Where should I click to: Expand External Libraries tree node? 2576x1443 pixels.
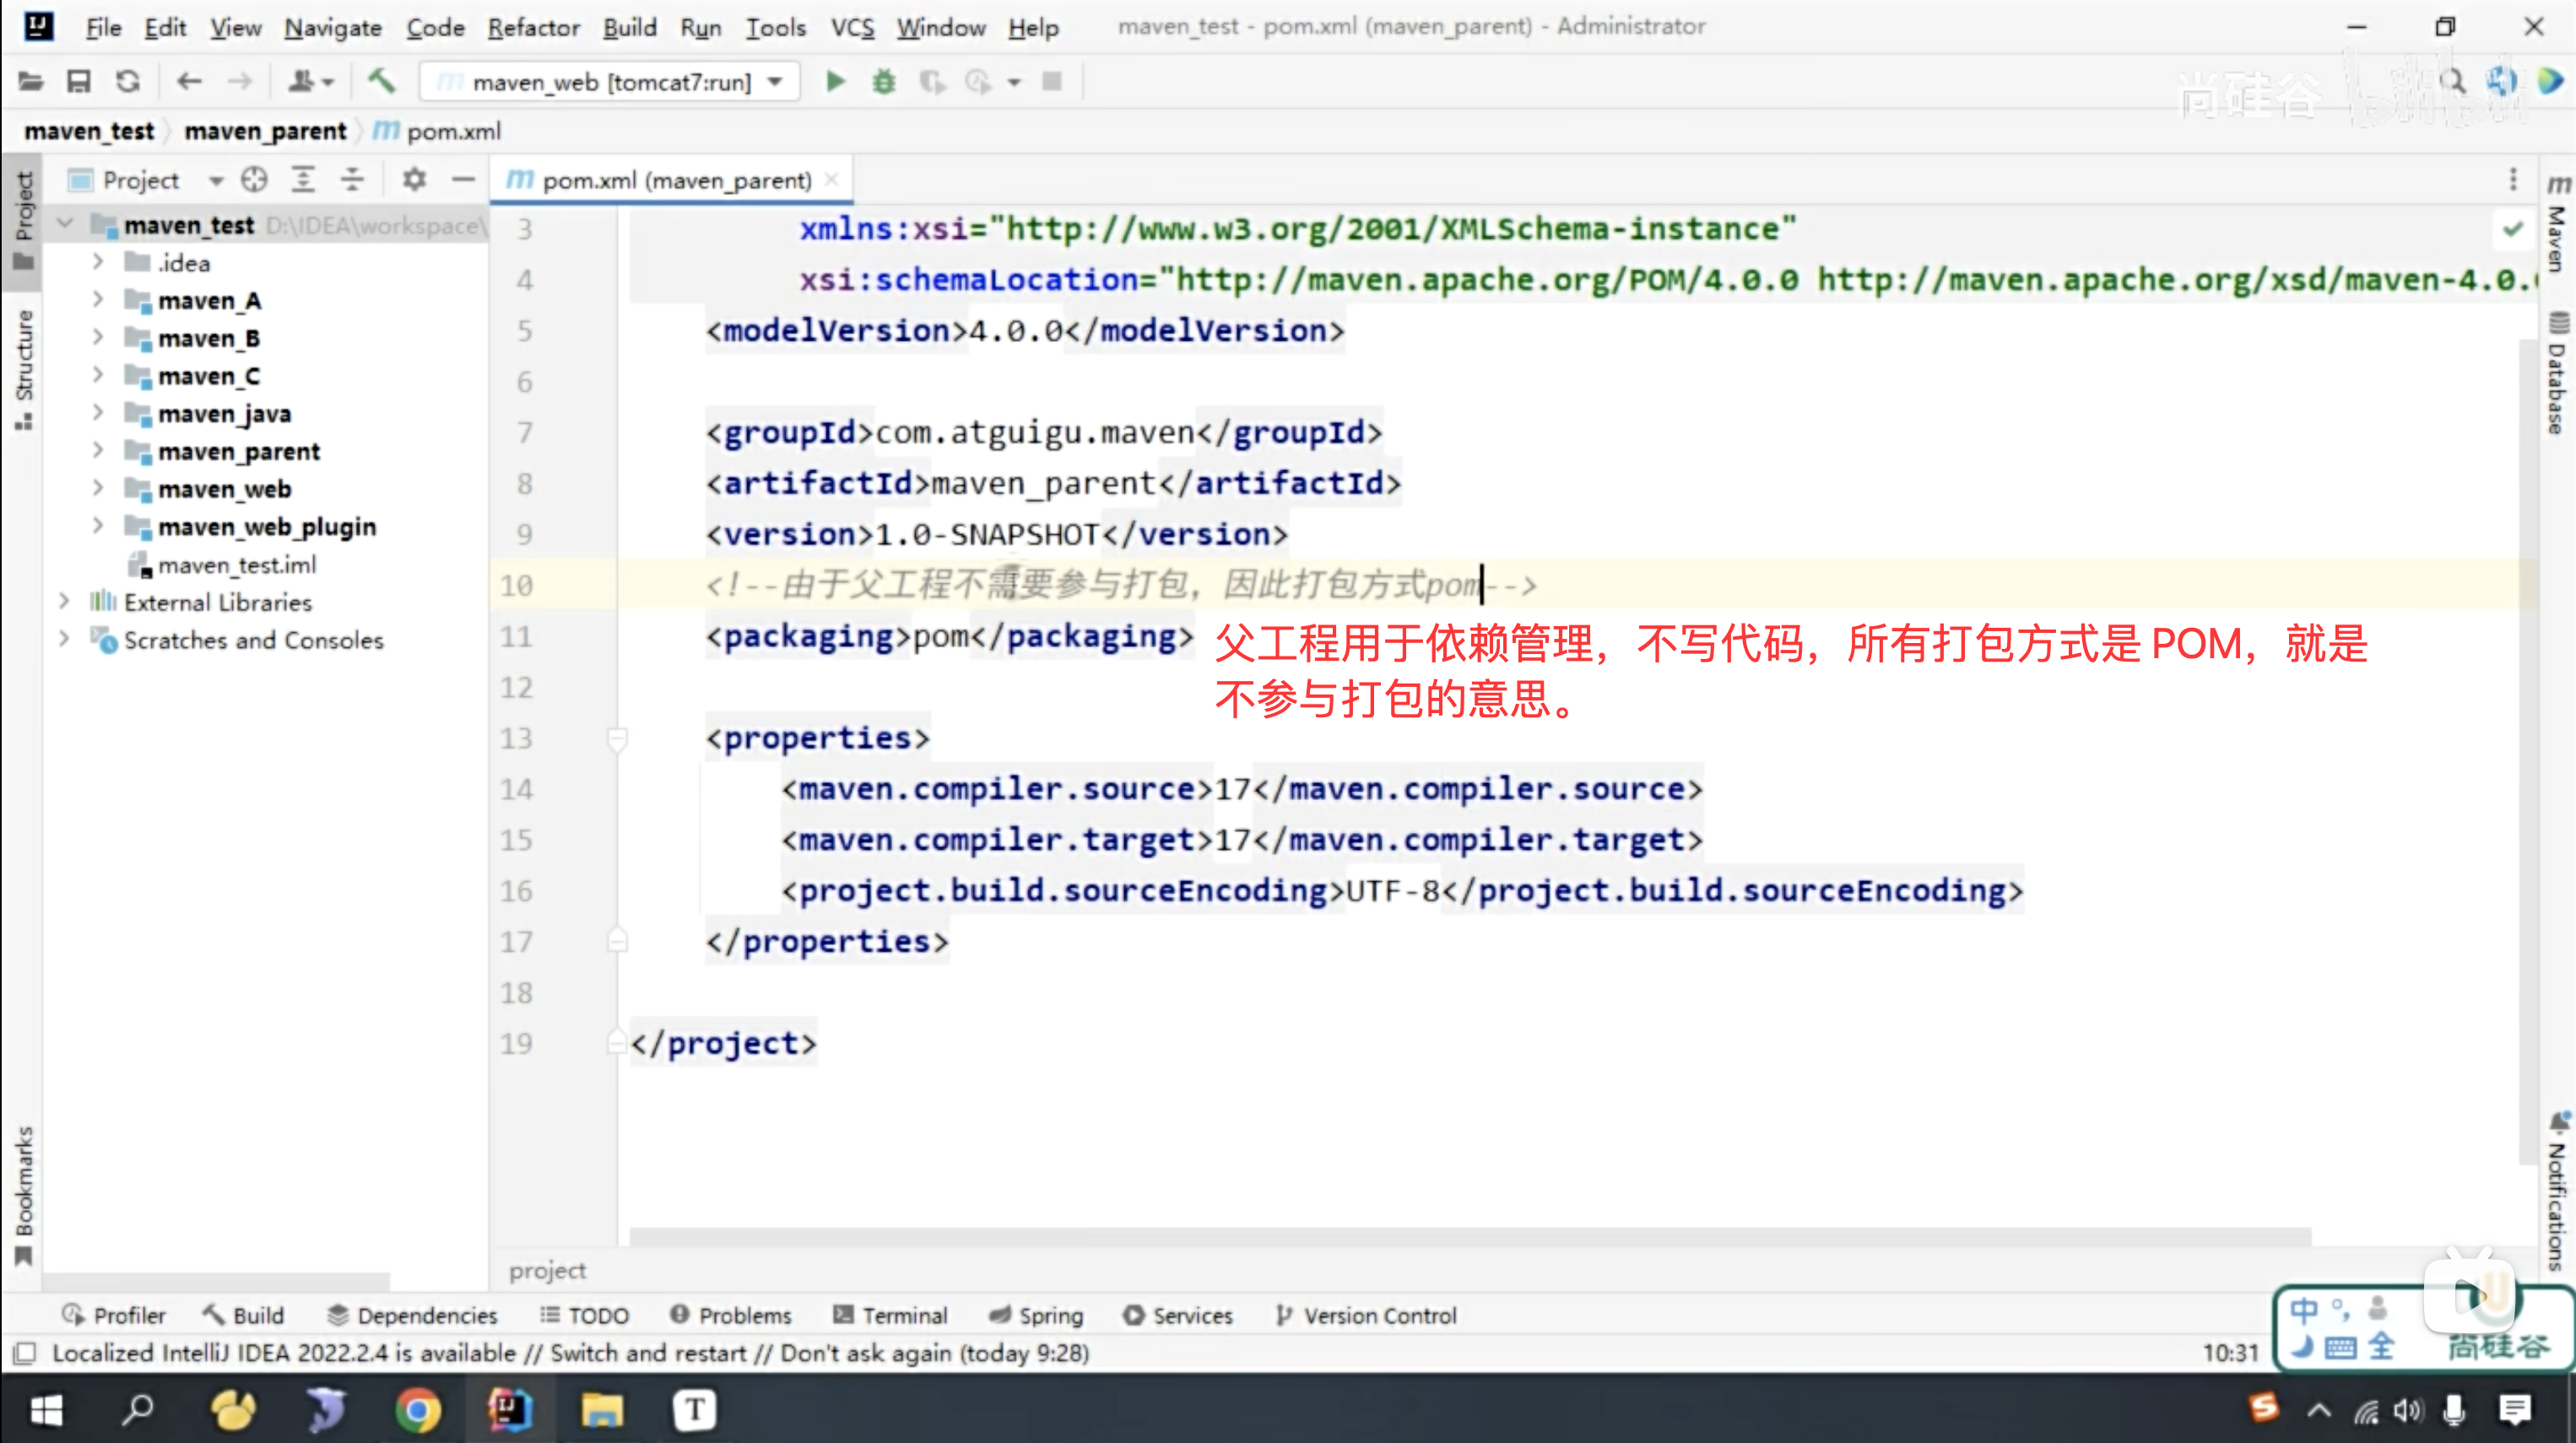point(64,602)
